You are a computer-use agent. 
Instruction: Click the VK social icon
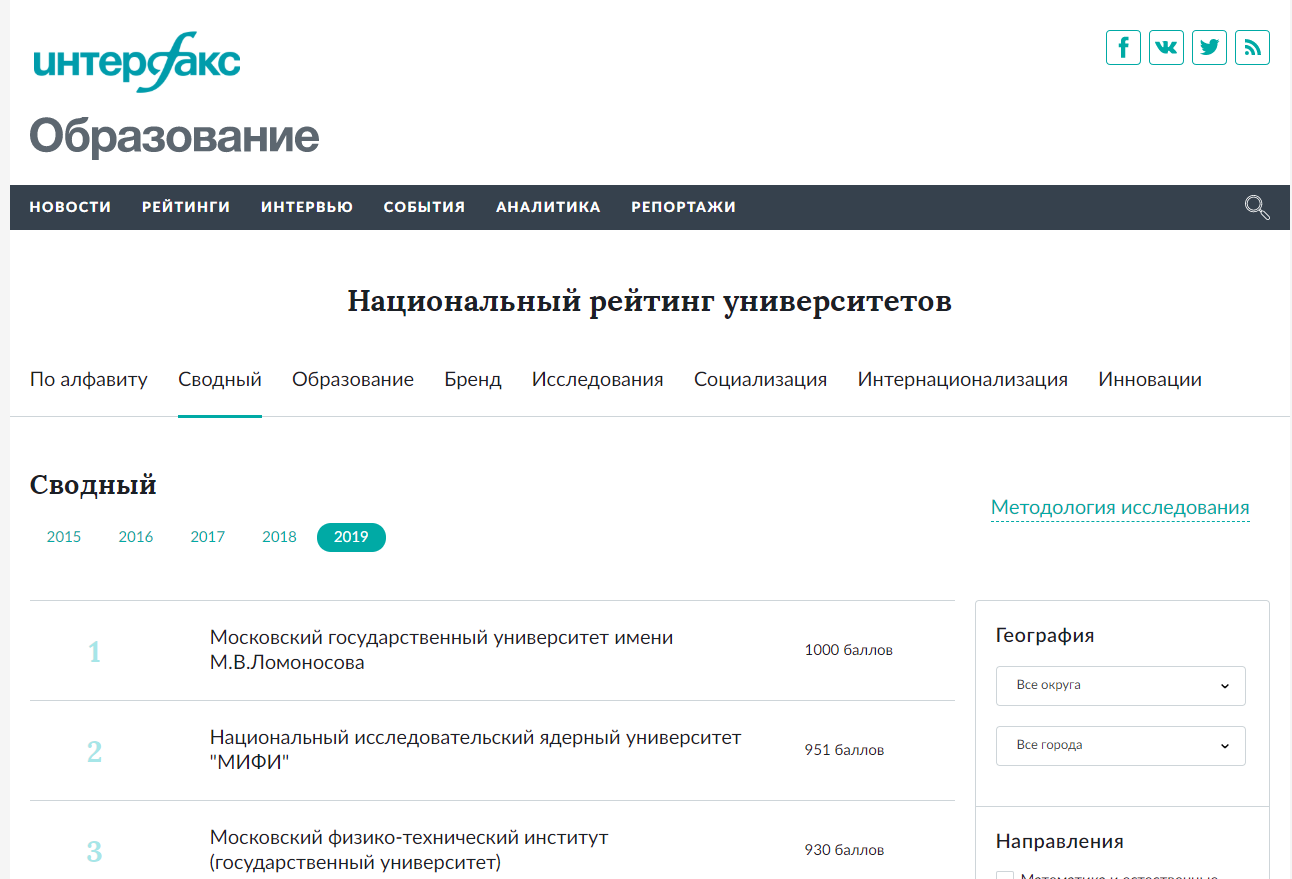[x=1165, y=47]
